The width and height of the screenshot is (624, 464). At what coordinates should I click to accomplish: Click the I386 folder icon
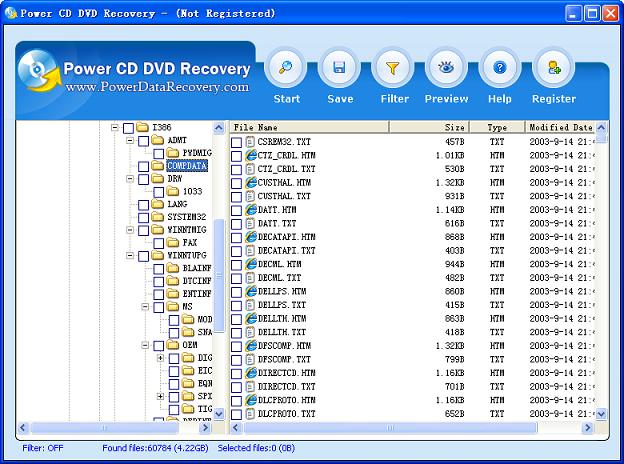point(142,127)
